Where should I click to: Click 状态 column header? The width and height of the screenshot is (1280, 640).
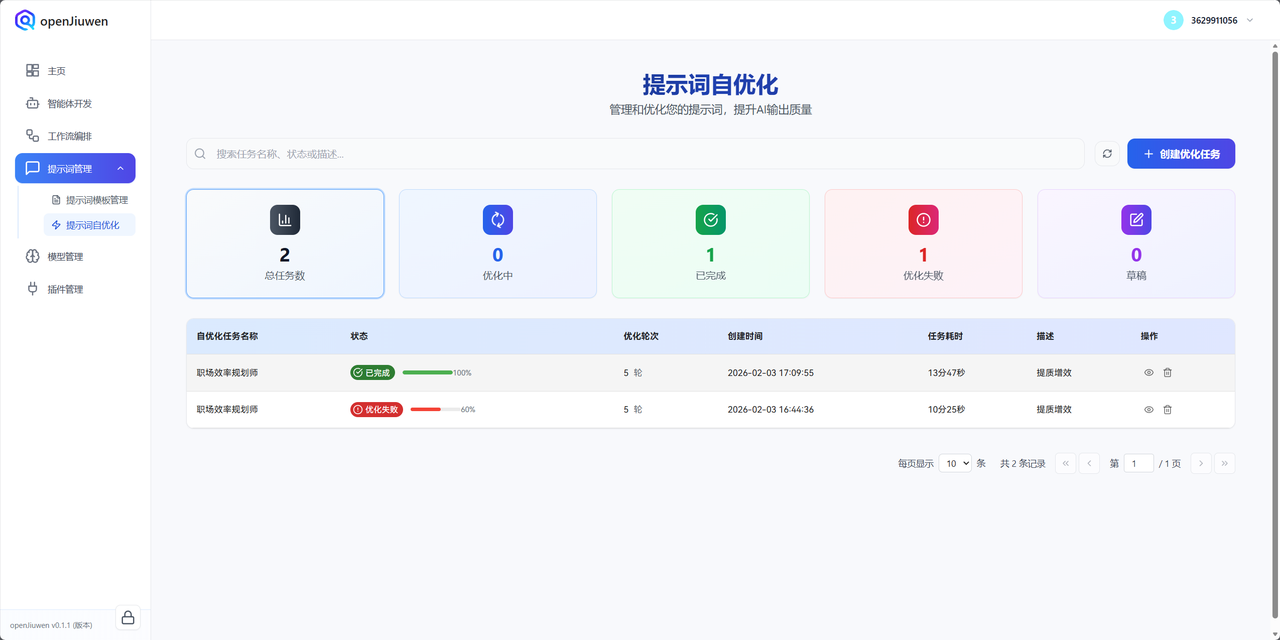(359, 336)
